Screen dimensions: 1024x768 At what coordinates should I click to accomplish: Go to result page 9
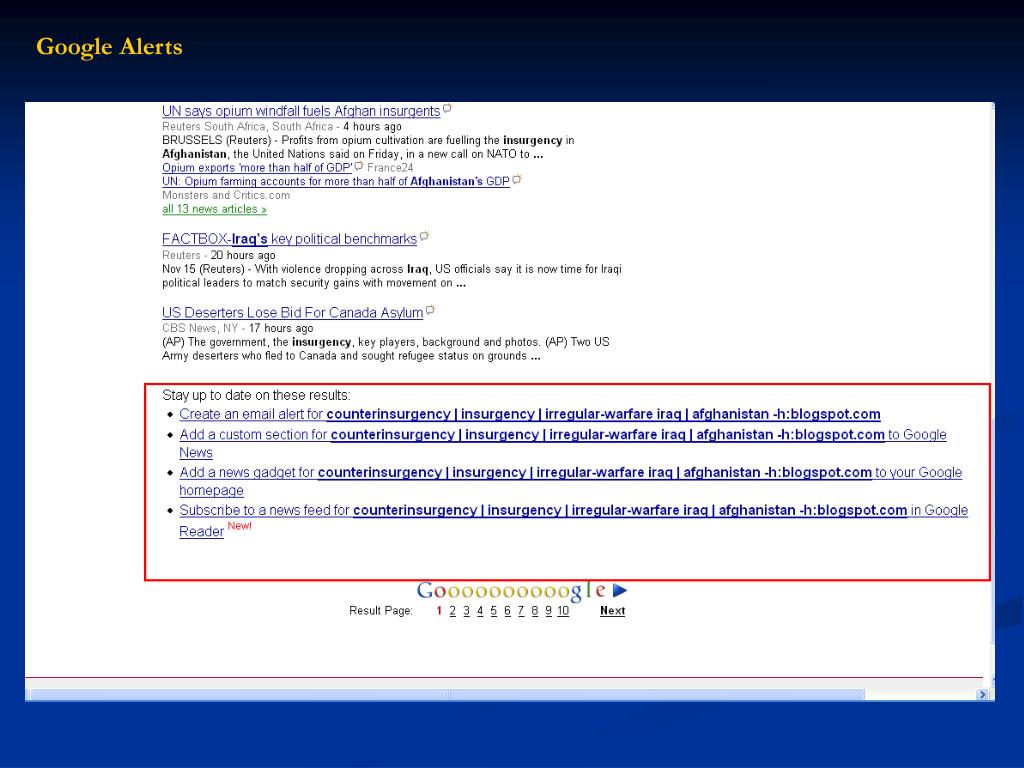[549, 611]
